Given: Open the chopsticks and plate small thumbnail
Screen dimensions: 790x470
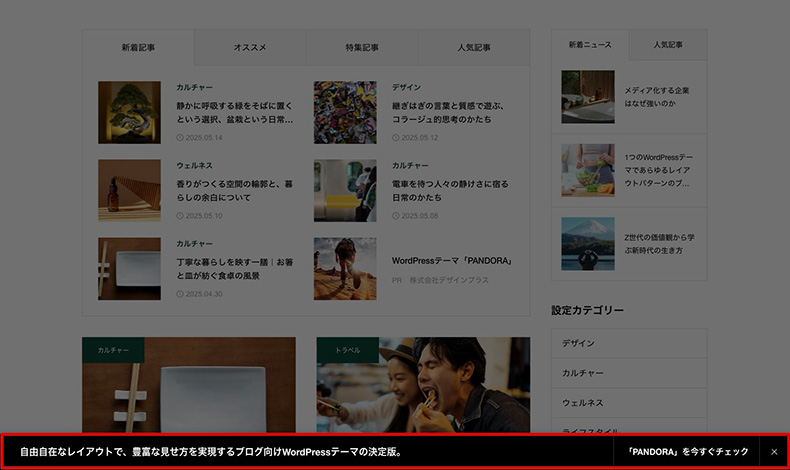Looking at the screenshot, I should [x=129, y=268].
